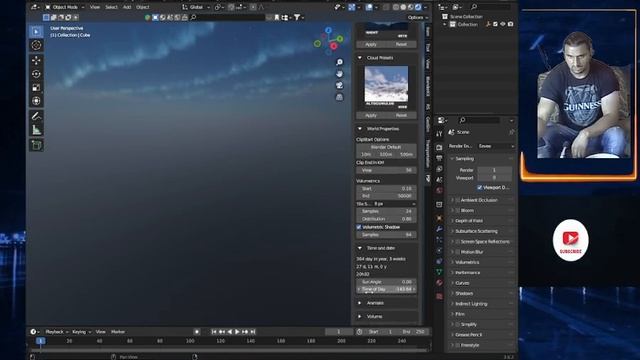Play the timeline animation
Screen dimensions: 640x360
point(237,332)
